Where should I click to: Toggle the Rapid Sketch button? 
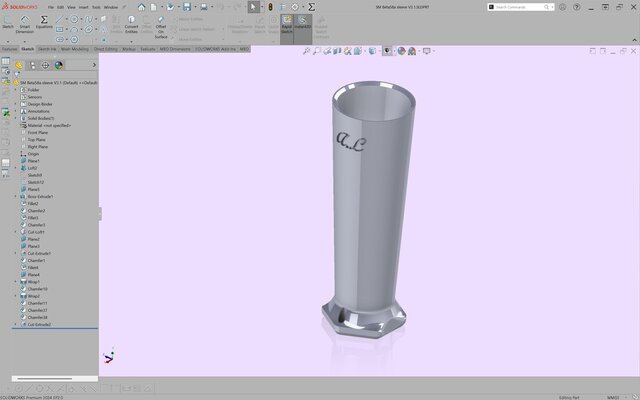(286, 25)
